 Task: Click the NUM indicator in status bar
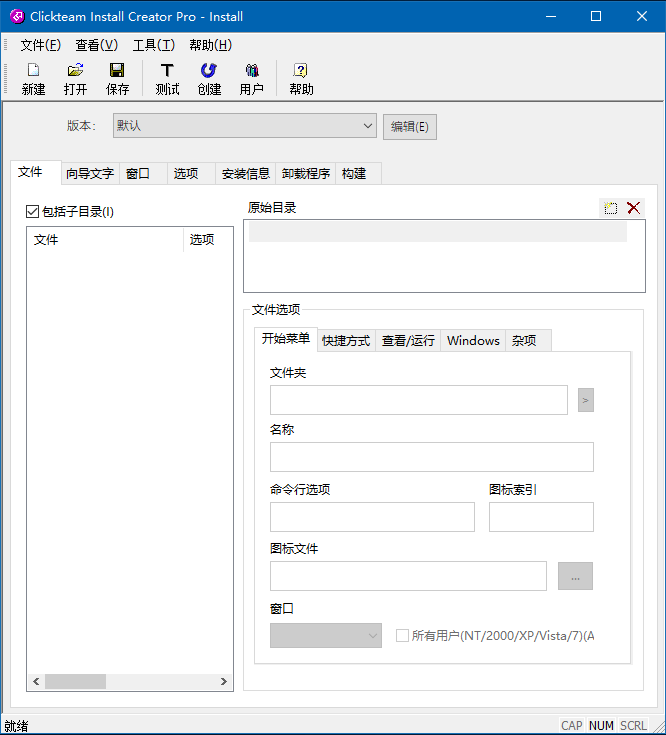tap(601, 726)
